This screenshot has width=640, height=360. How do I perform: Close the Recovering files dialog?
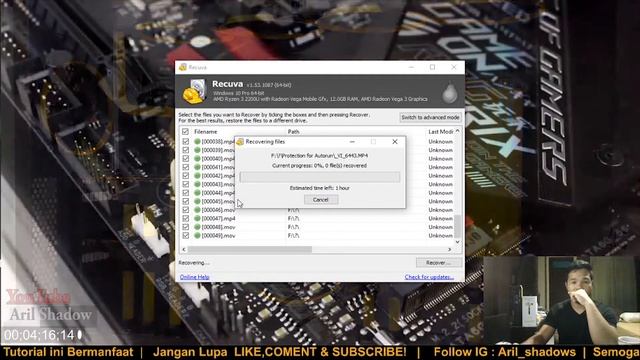(x=395, y=142)
